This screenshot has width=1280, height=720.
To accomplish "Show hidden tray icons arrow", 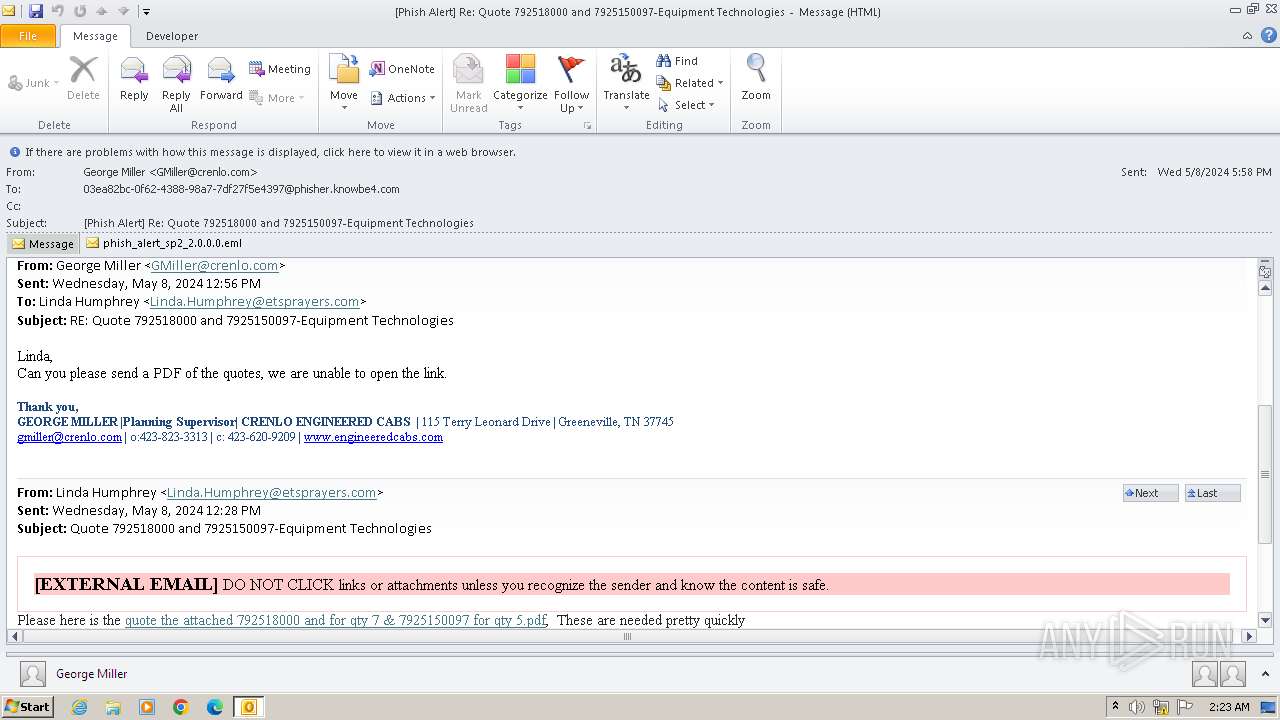I will coord(1116,707).
